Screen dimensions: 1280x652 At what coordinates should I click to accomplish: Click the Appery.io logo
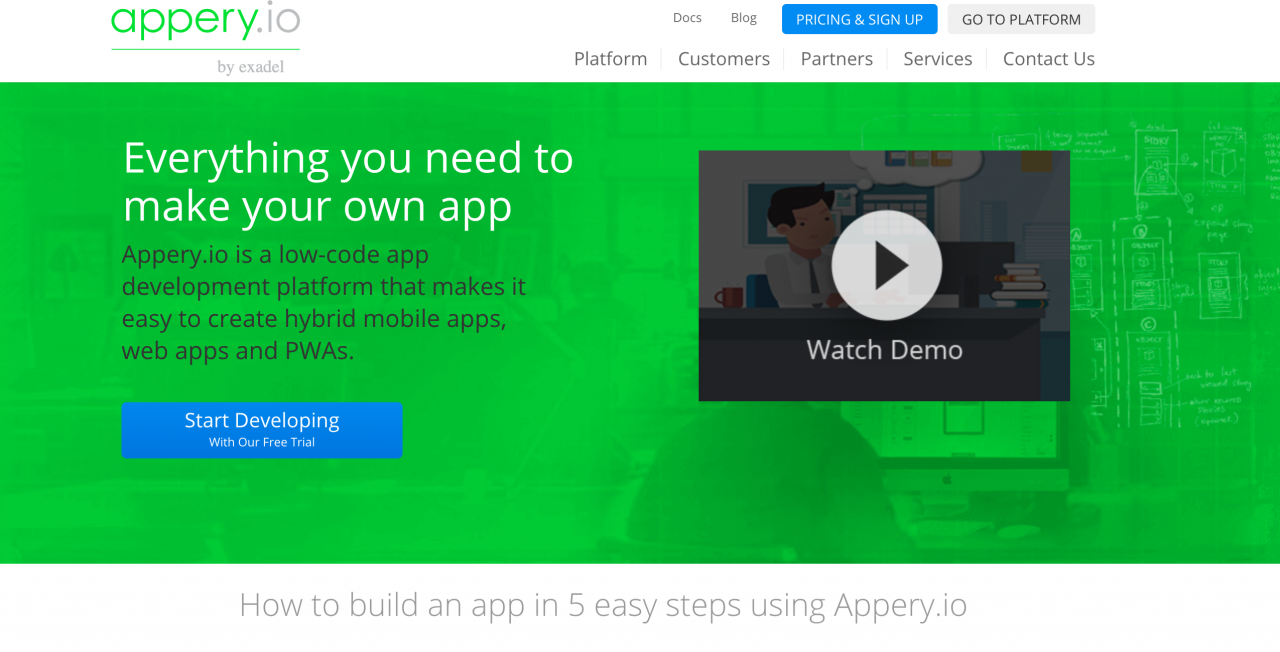(x=205, y=38)
